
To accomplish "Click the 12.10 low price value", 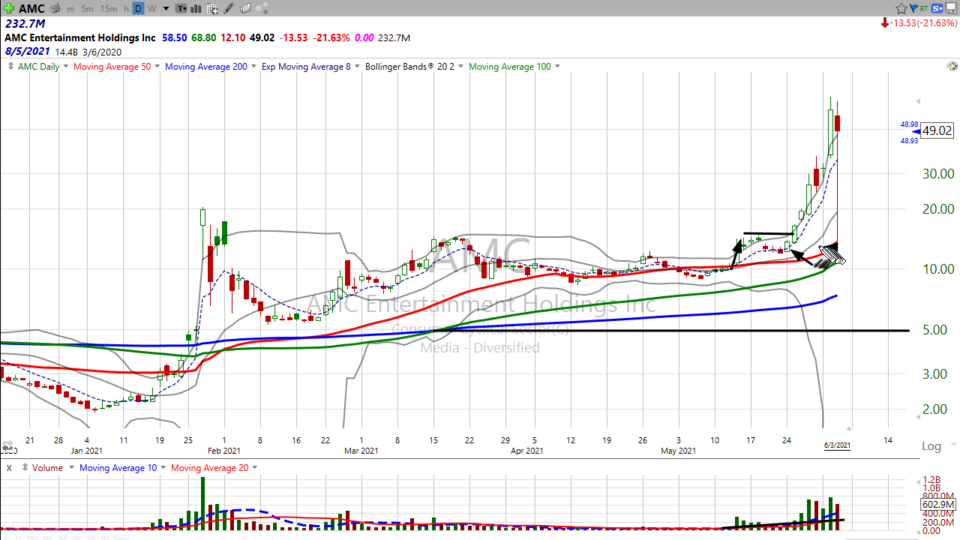I will pos(233,37).
